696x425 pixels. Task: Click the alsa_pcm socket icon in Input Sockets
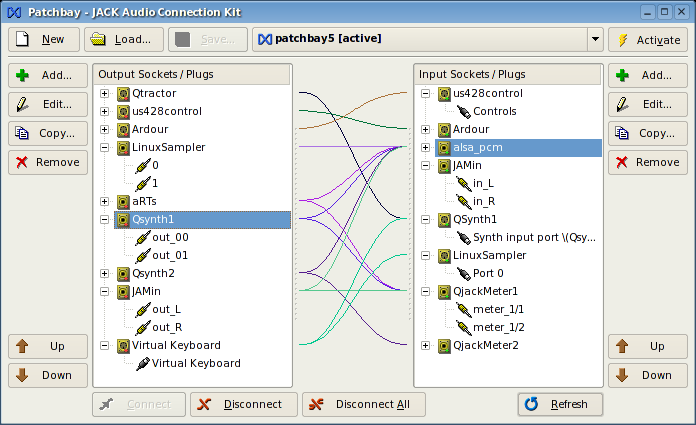pyautogui.click(x=444, y=147)
